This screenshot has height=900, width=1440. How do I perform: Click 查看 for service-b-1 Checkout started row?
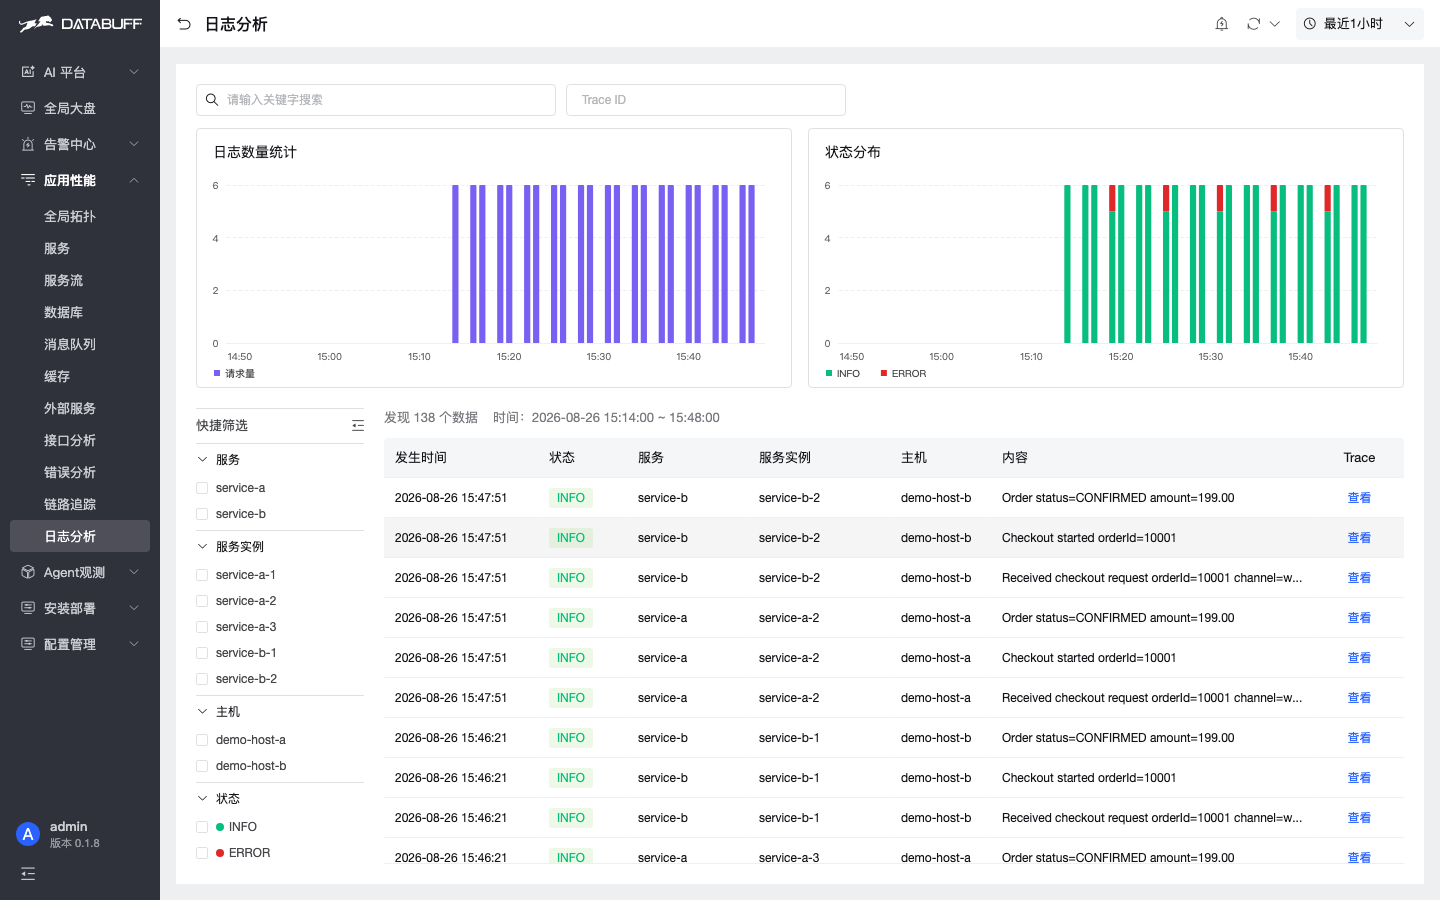(1359, 778)
